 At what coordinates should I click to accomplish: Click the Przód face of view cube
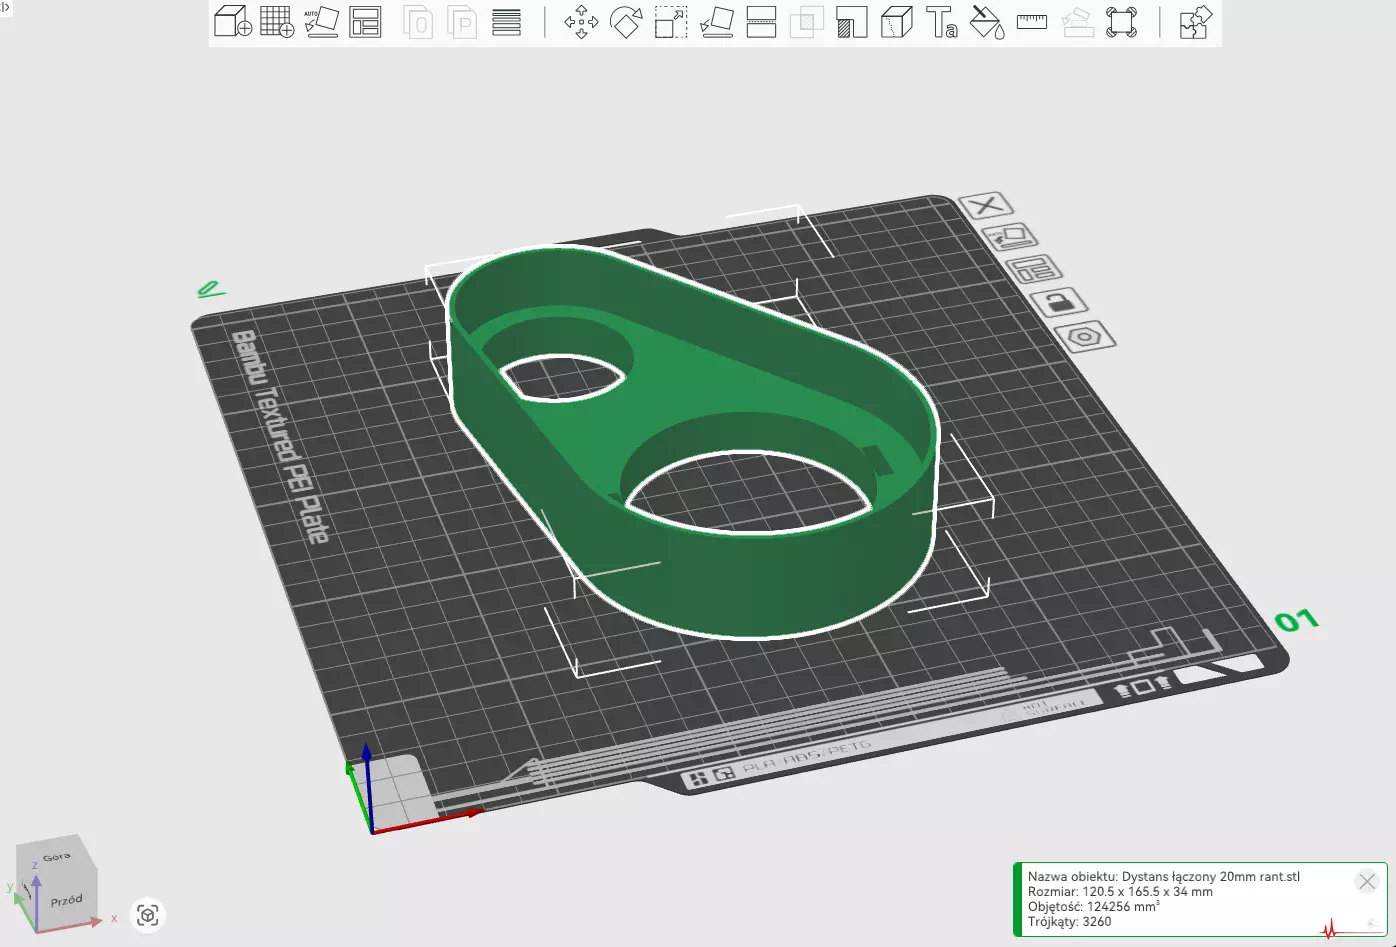tap(67, 900)
